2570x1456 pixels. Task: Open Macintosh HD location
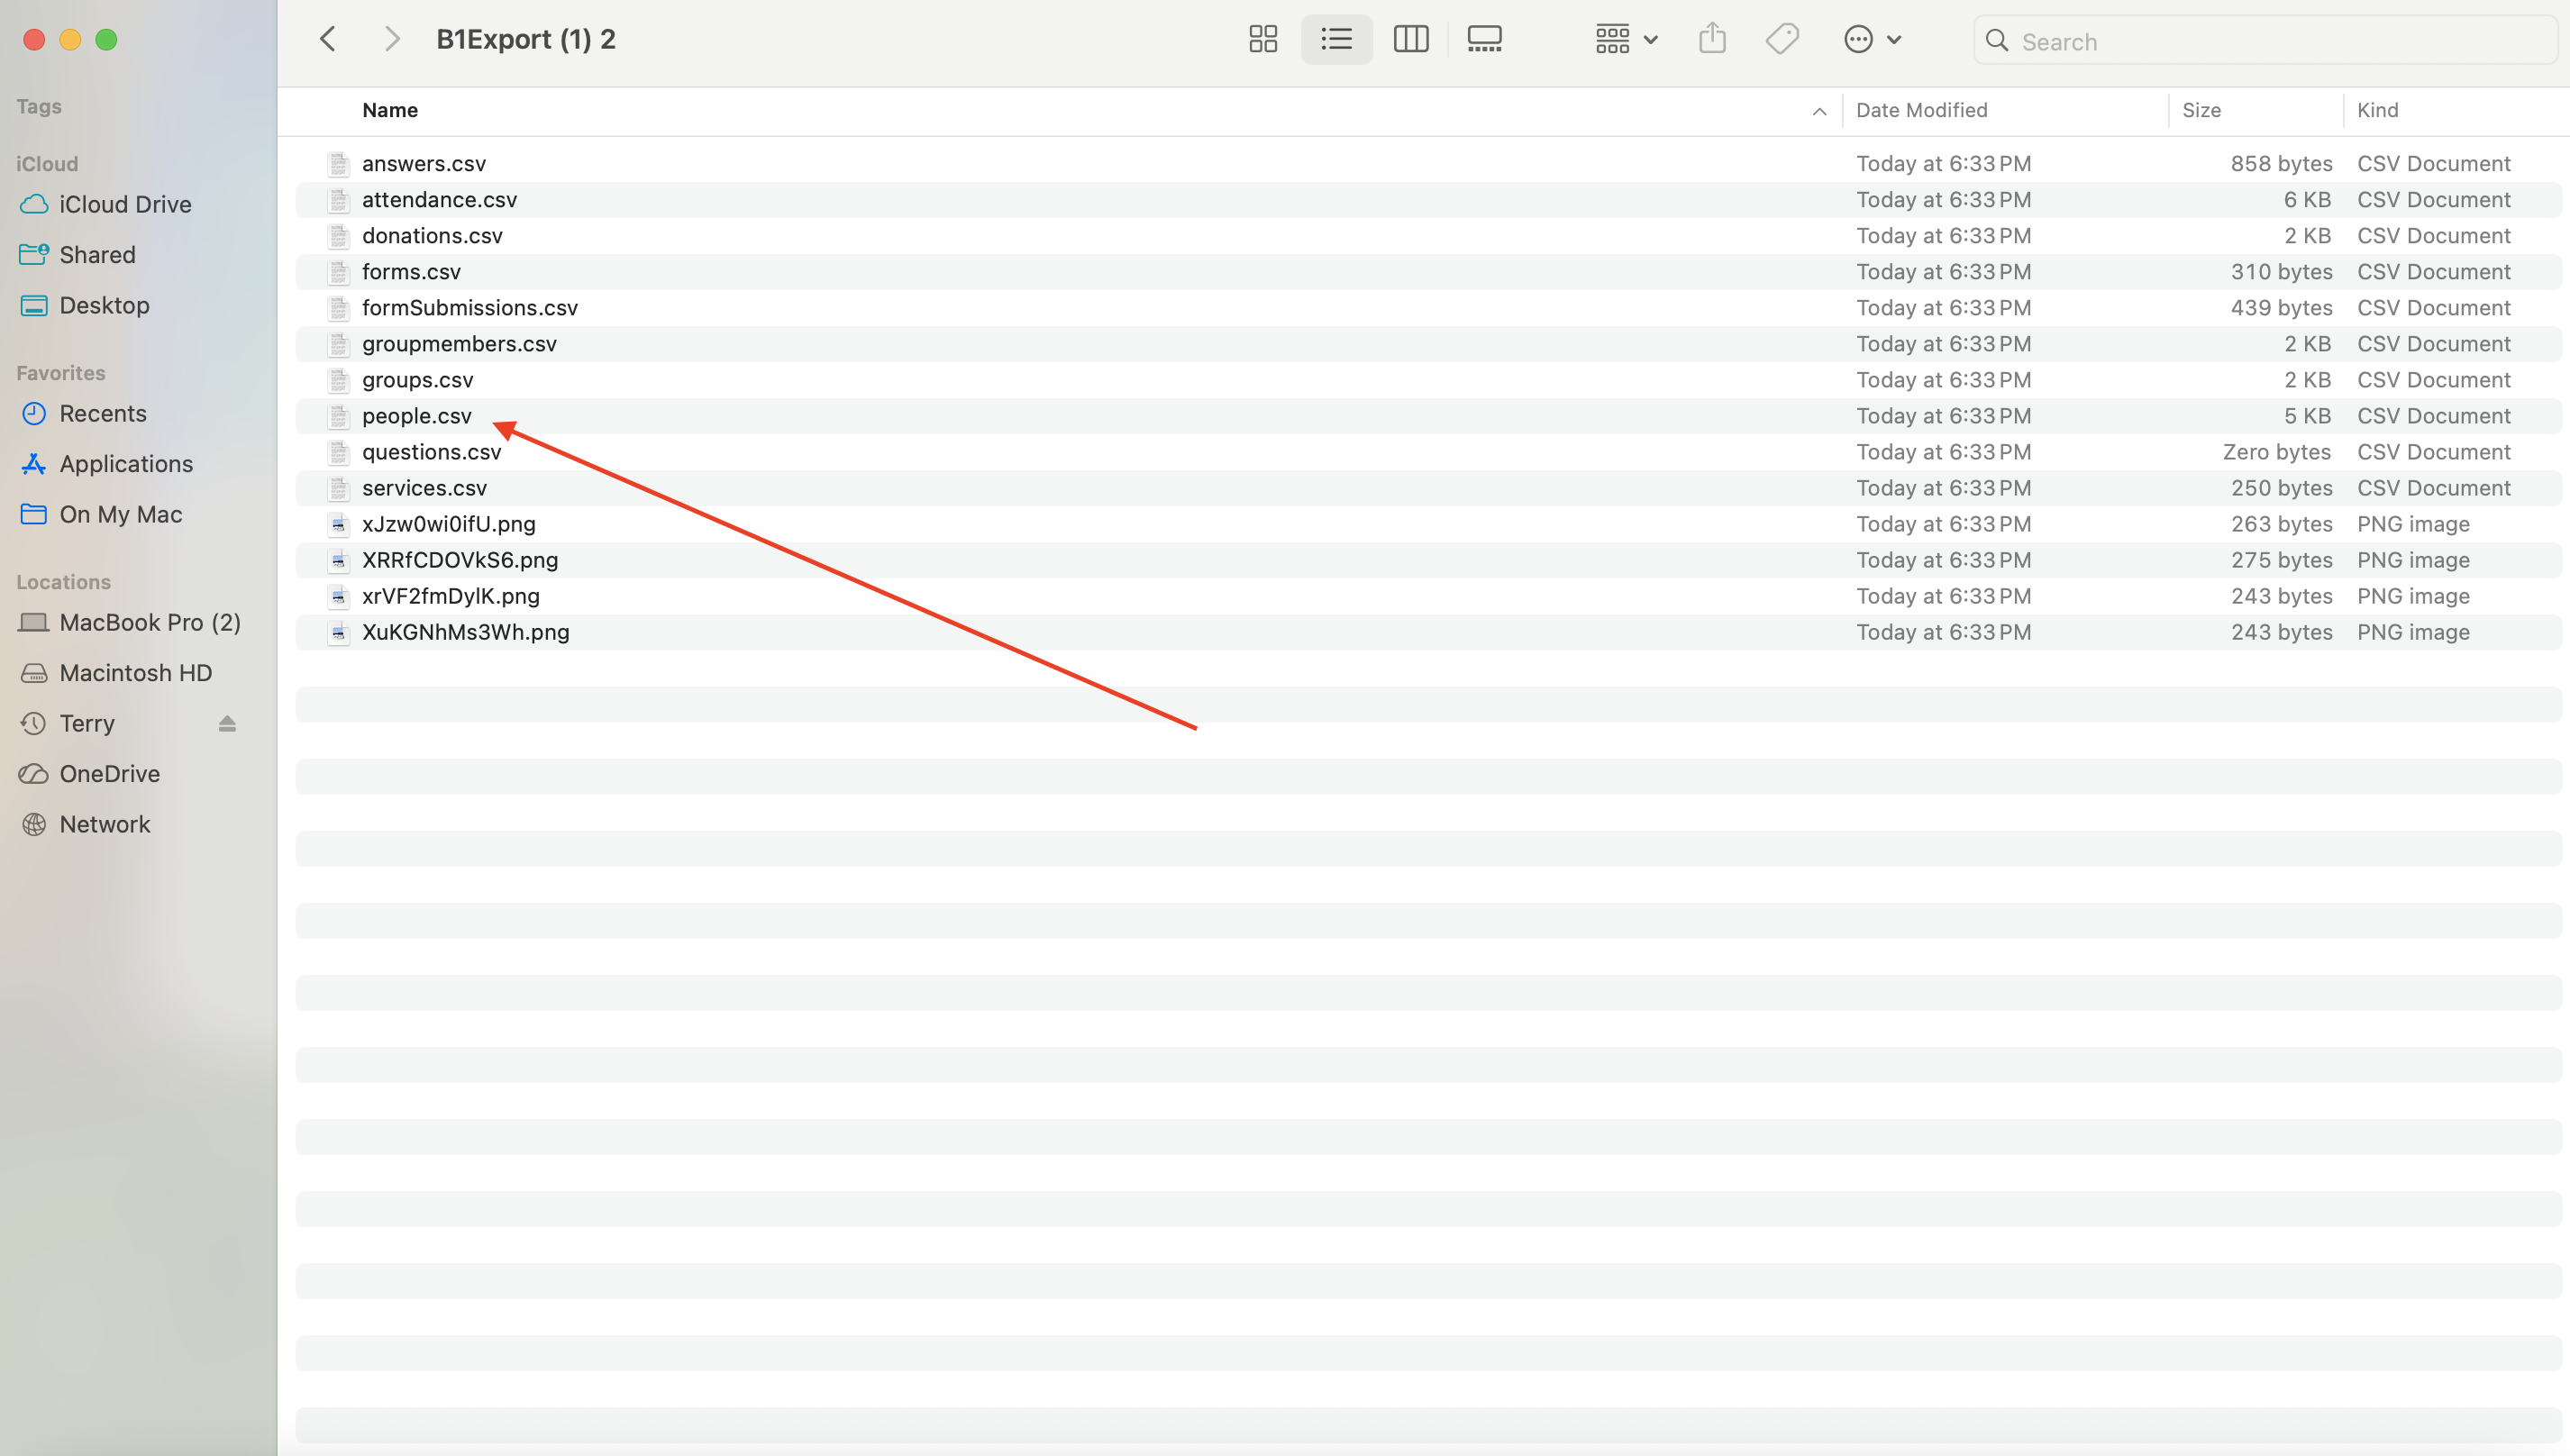pos(135,673)
